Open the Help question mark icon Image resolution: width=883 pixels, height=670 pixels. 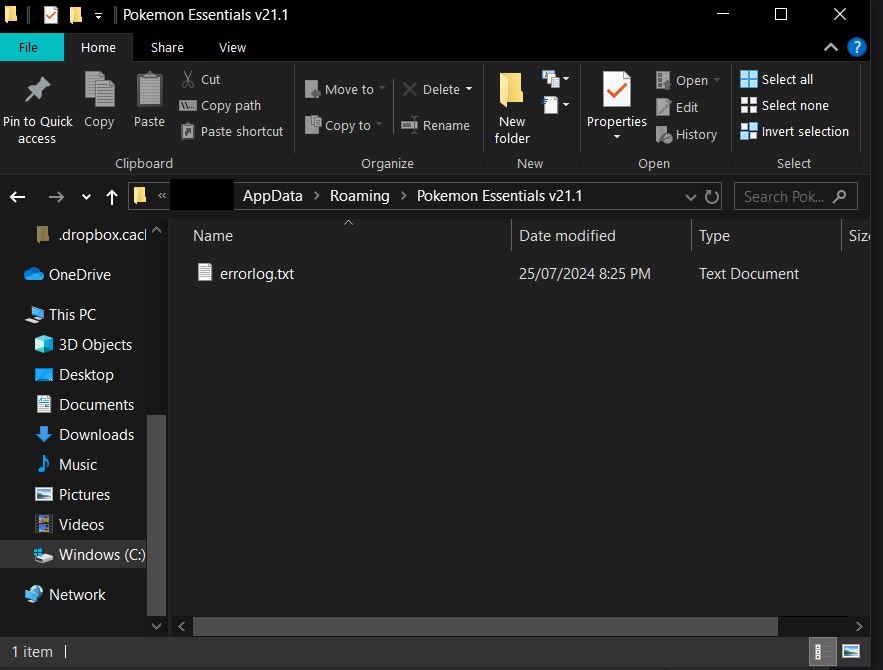tap(857, 47)
